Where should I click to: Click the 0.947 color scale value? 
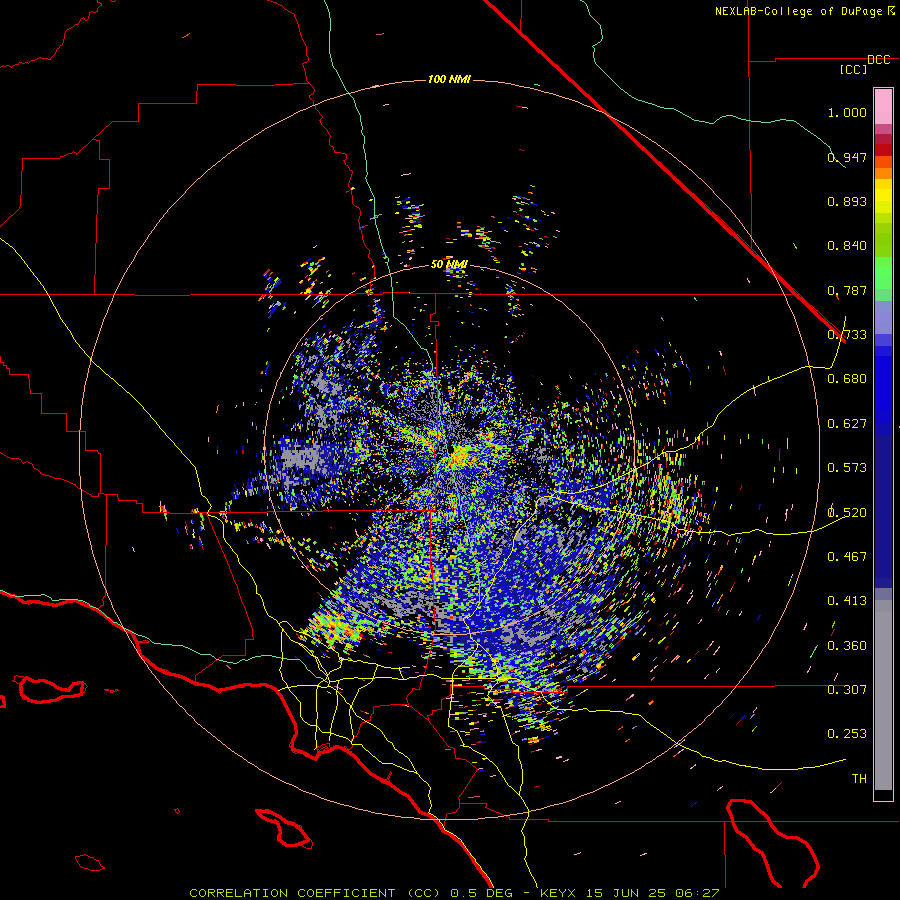tap(847, 157)
